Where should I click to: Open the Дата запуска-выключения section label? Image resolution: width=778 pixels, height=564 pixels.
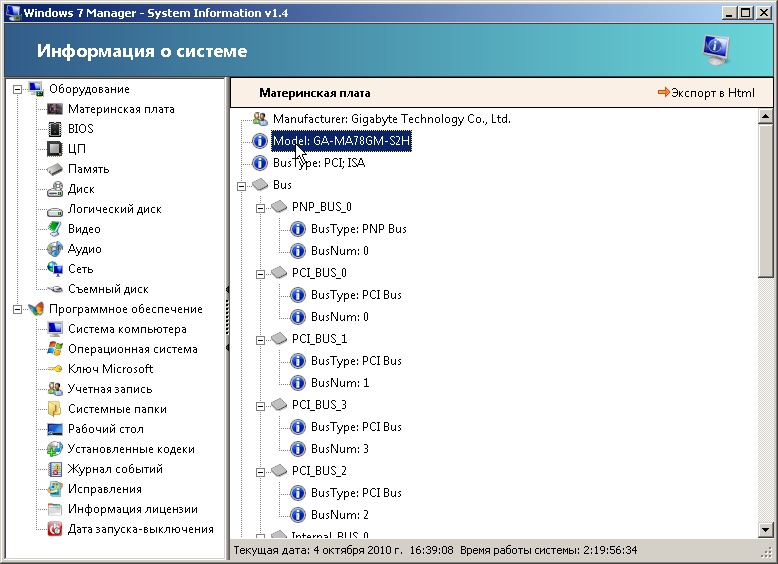[140, 529]
